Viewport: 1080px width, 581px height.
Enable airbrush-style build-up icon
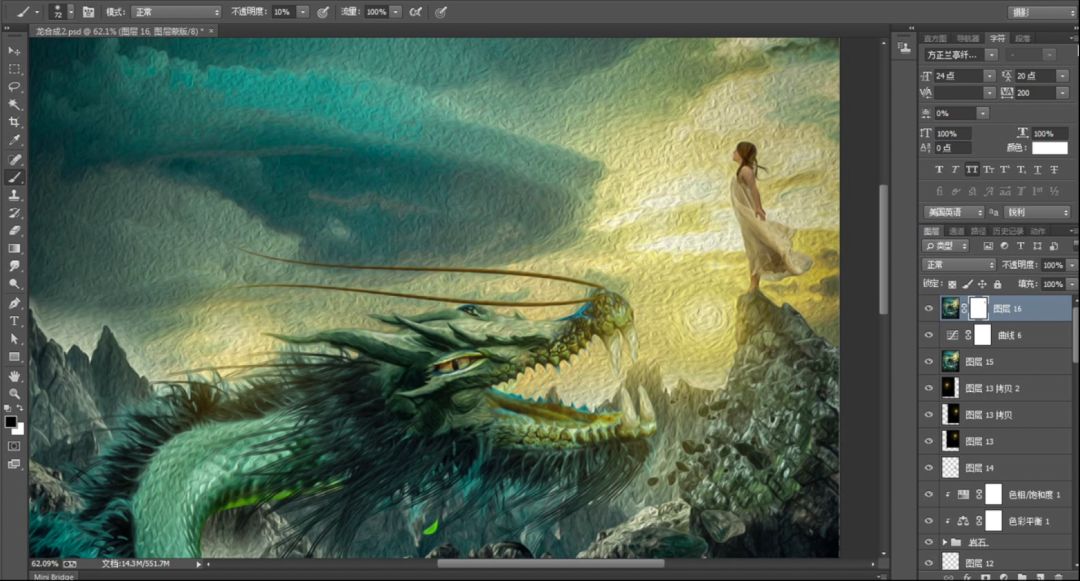[x=415, y=12]
